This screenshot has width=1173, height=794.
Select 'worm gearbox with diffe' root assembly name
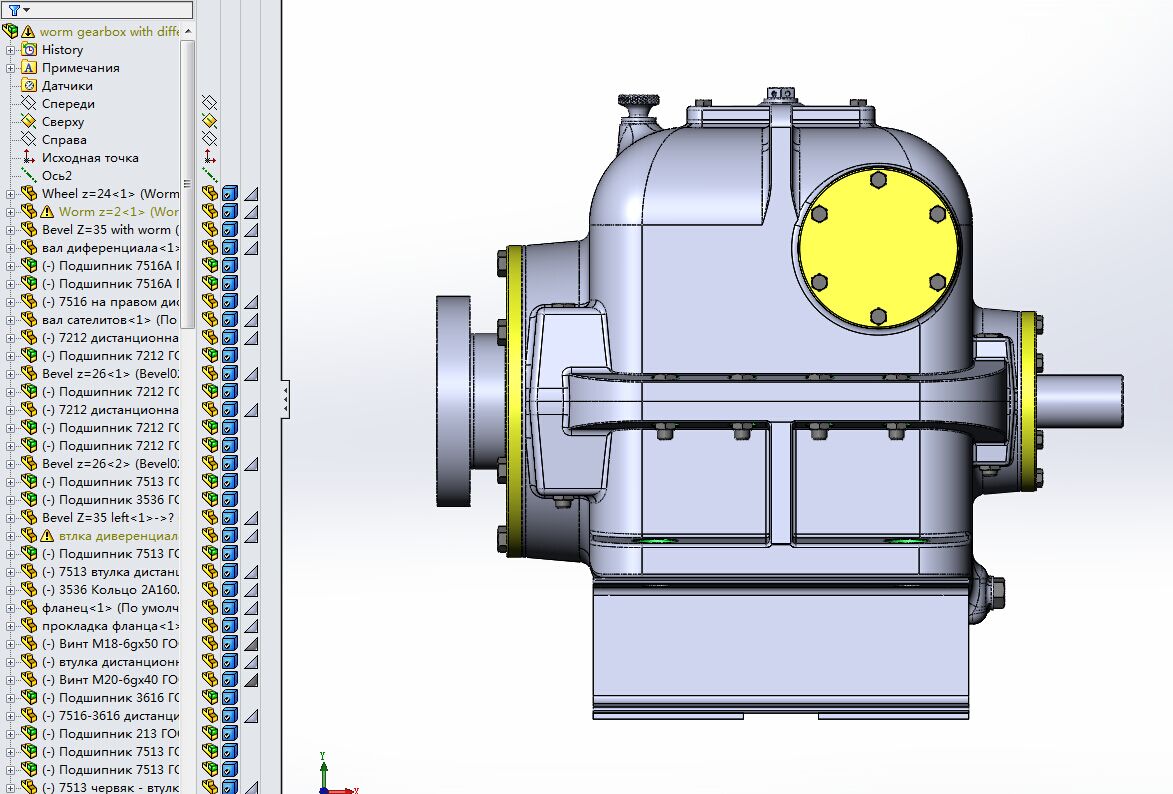109,31
